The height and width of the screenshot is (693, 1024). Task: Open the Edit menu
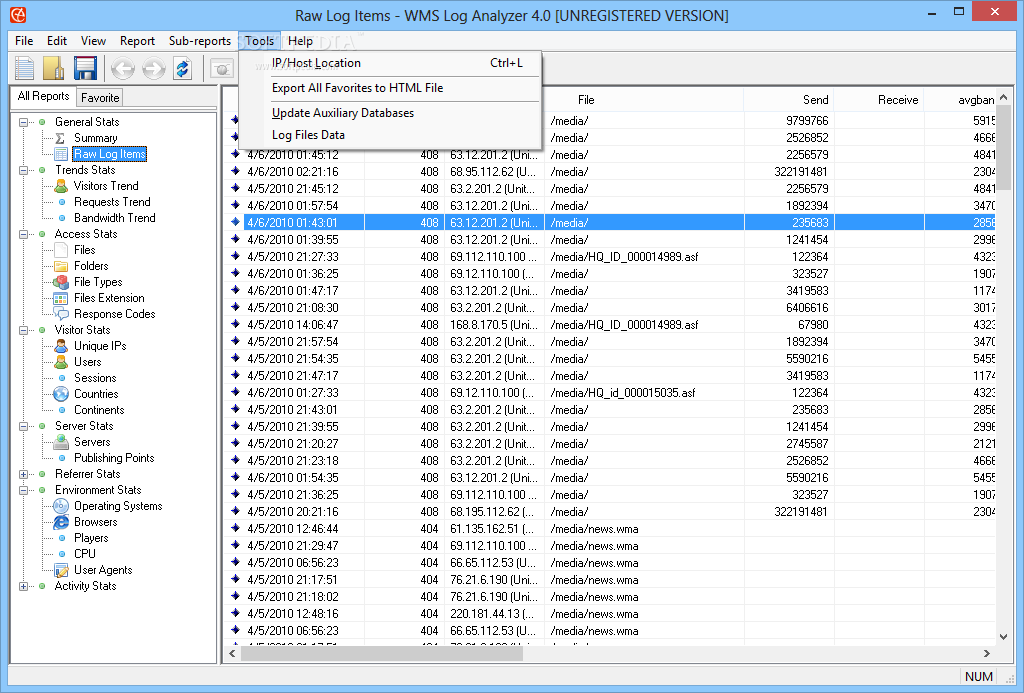(x=57, y=40)
